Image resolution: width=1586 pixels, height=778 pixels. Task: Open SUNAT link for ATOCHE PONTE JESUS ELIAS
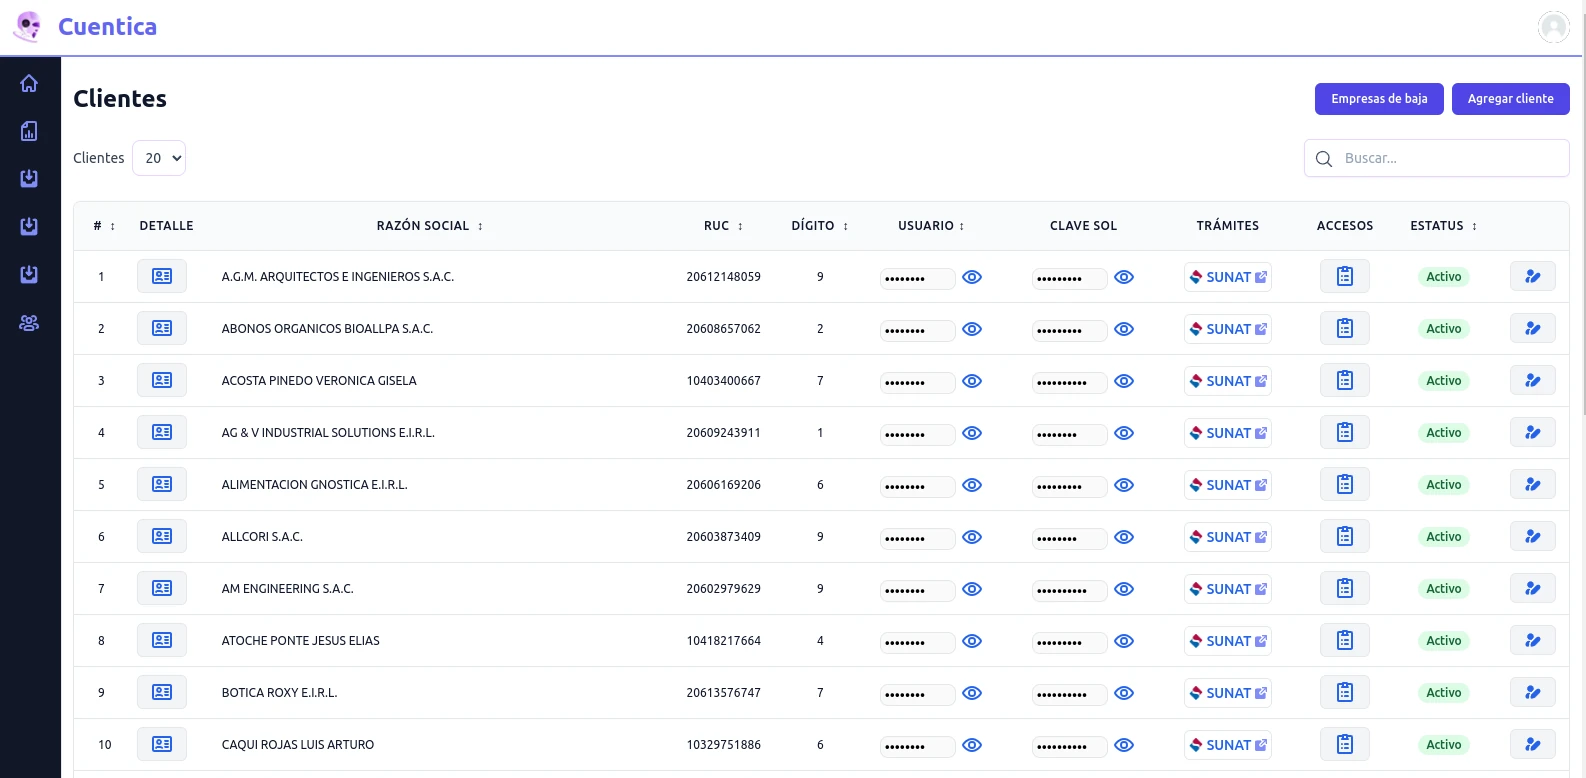click(x=1228, y=641)
